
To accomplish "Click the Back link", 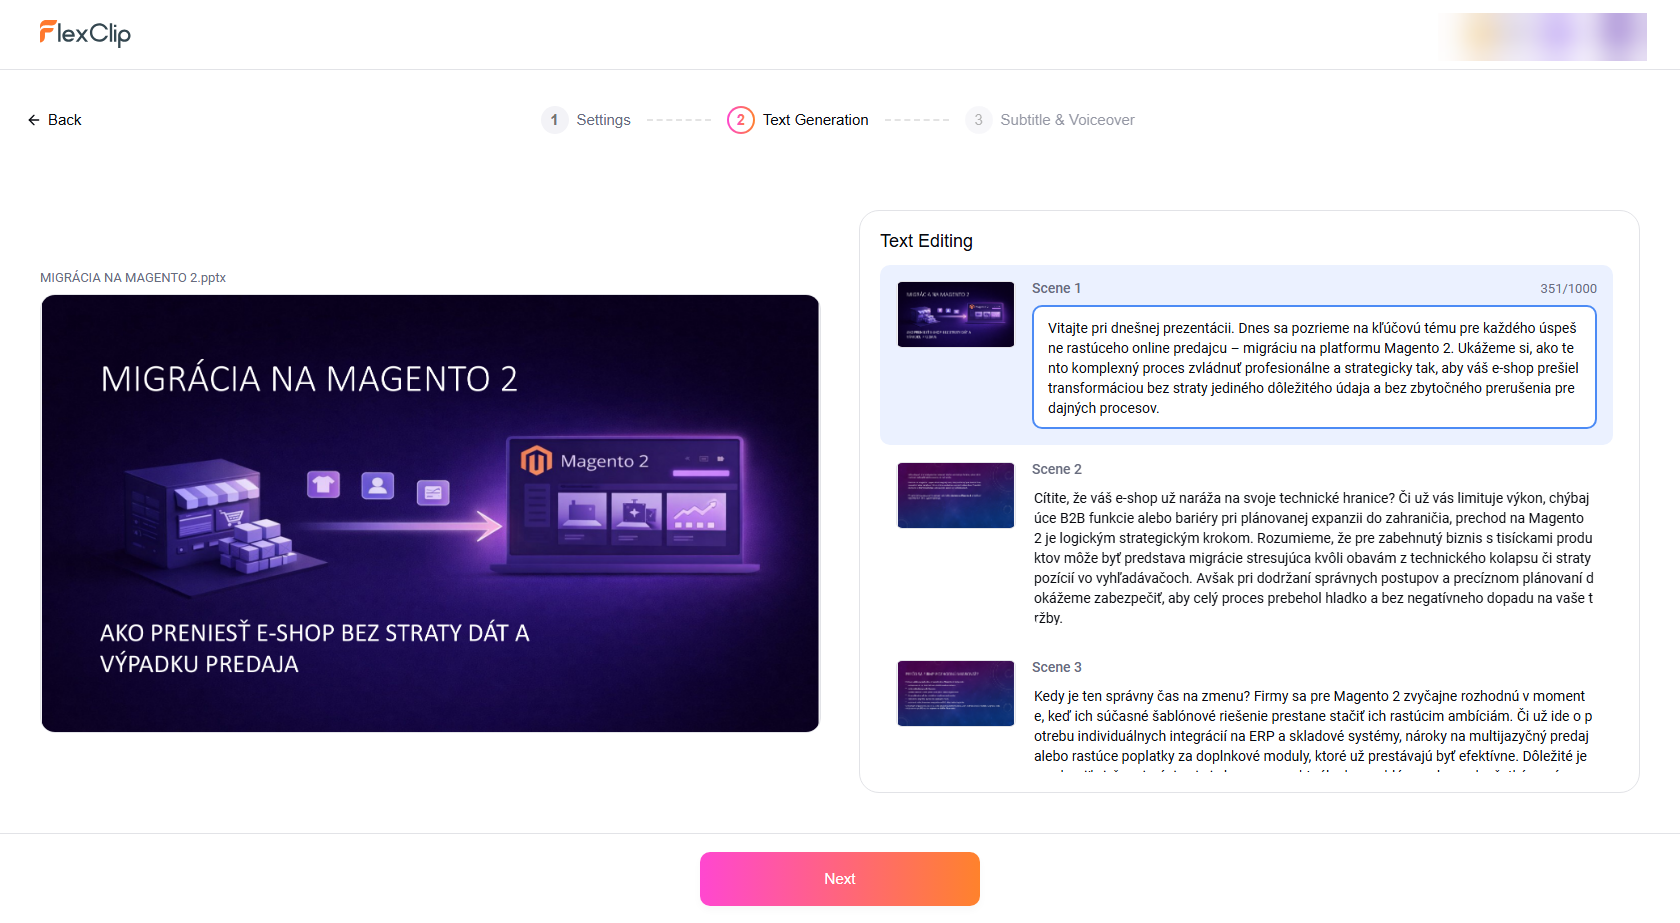I will coord(64,119).
